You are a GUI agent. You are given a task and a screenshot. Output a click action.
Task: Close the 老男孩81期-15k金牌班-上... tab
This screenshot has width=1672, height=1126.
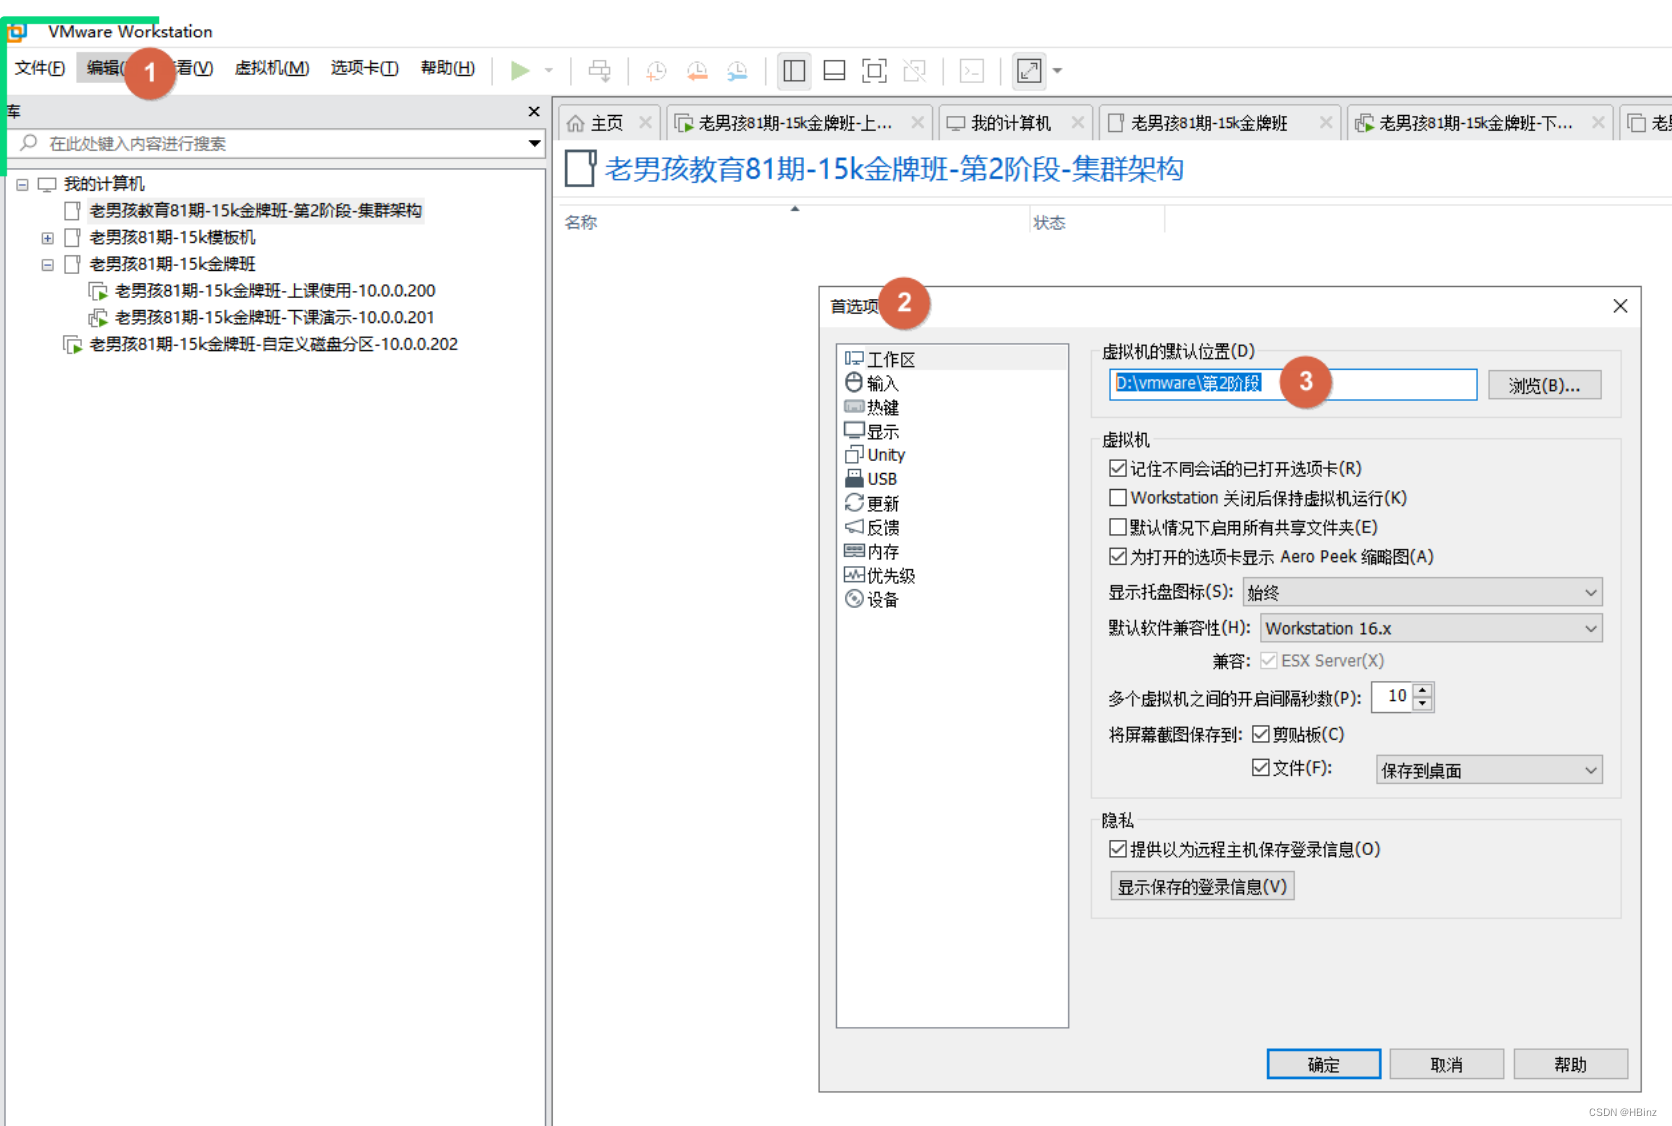[x=917, y=122]
